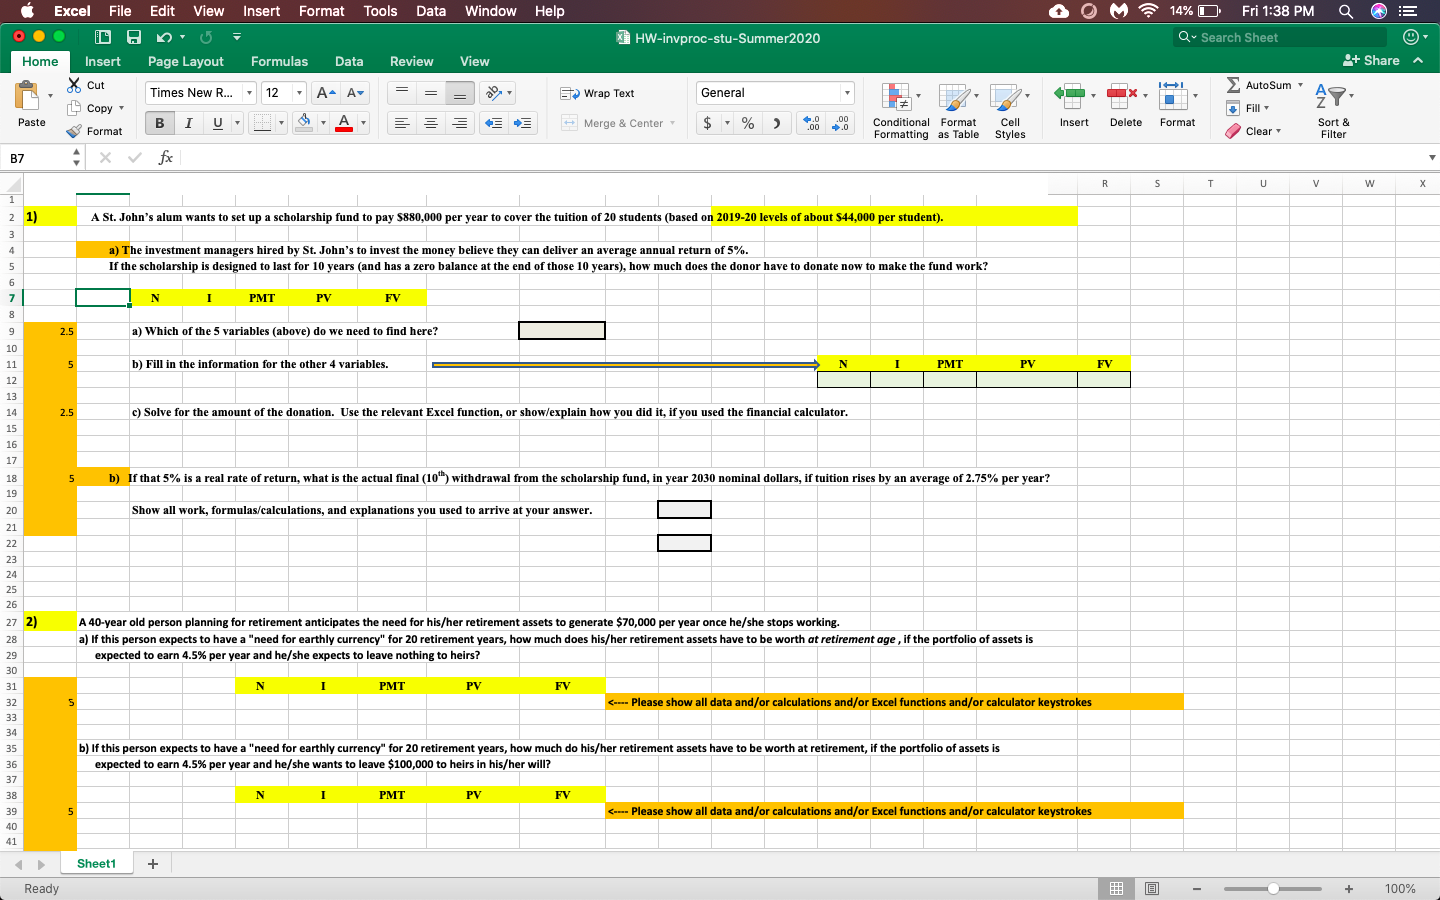Open the Review ribbon tab
Image resolution: width=1440 pixels, height=900 pixels.
coord(411,61)
